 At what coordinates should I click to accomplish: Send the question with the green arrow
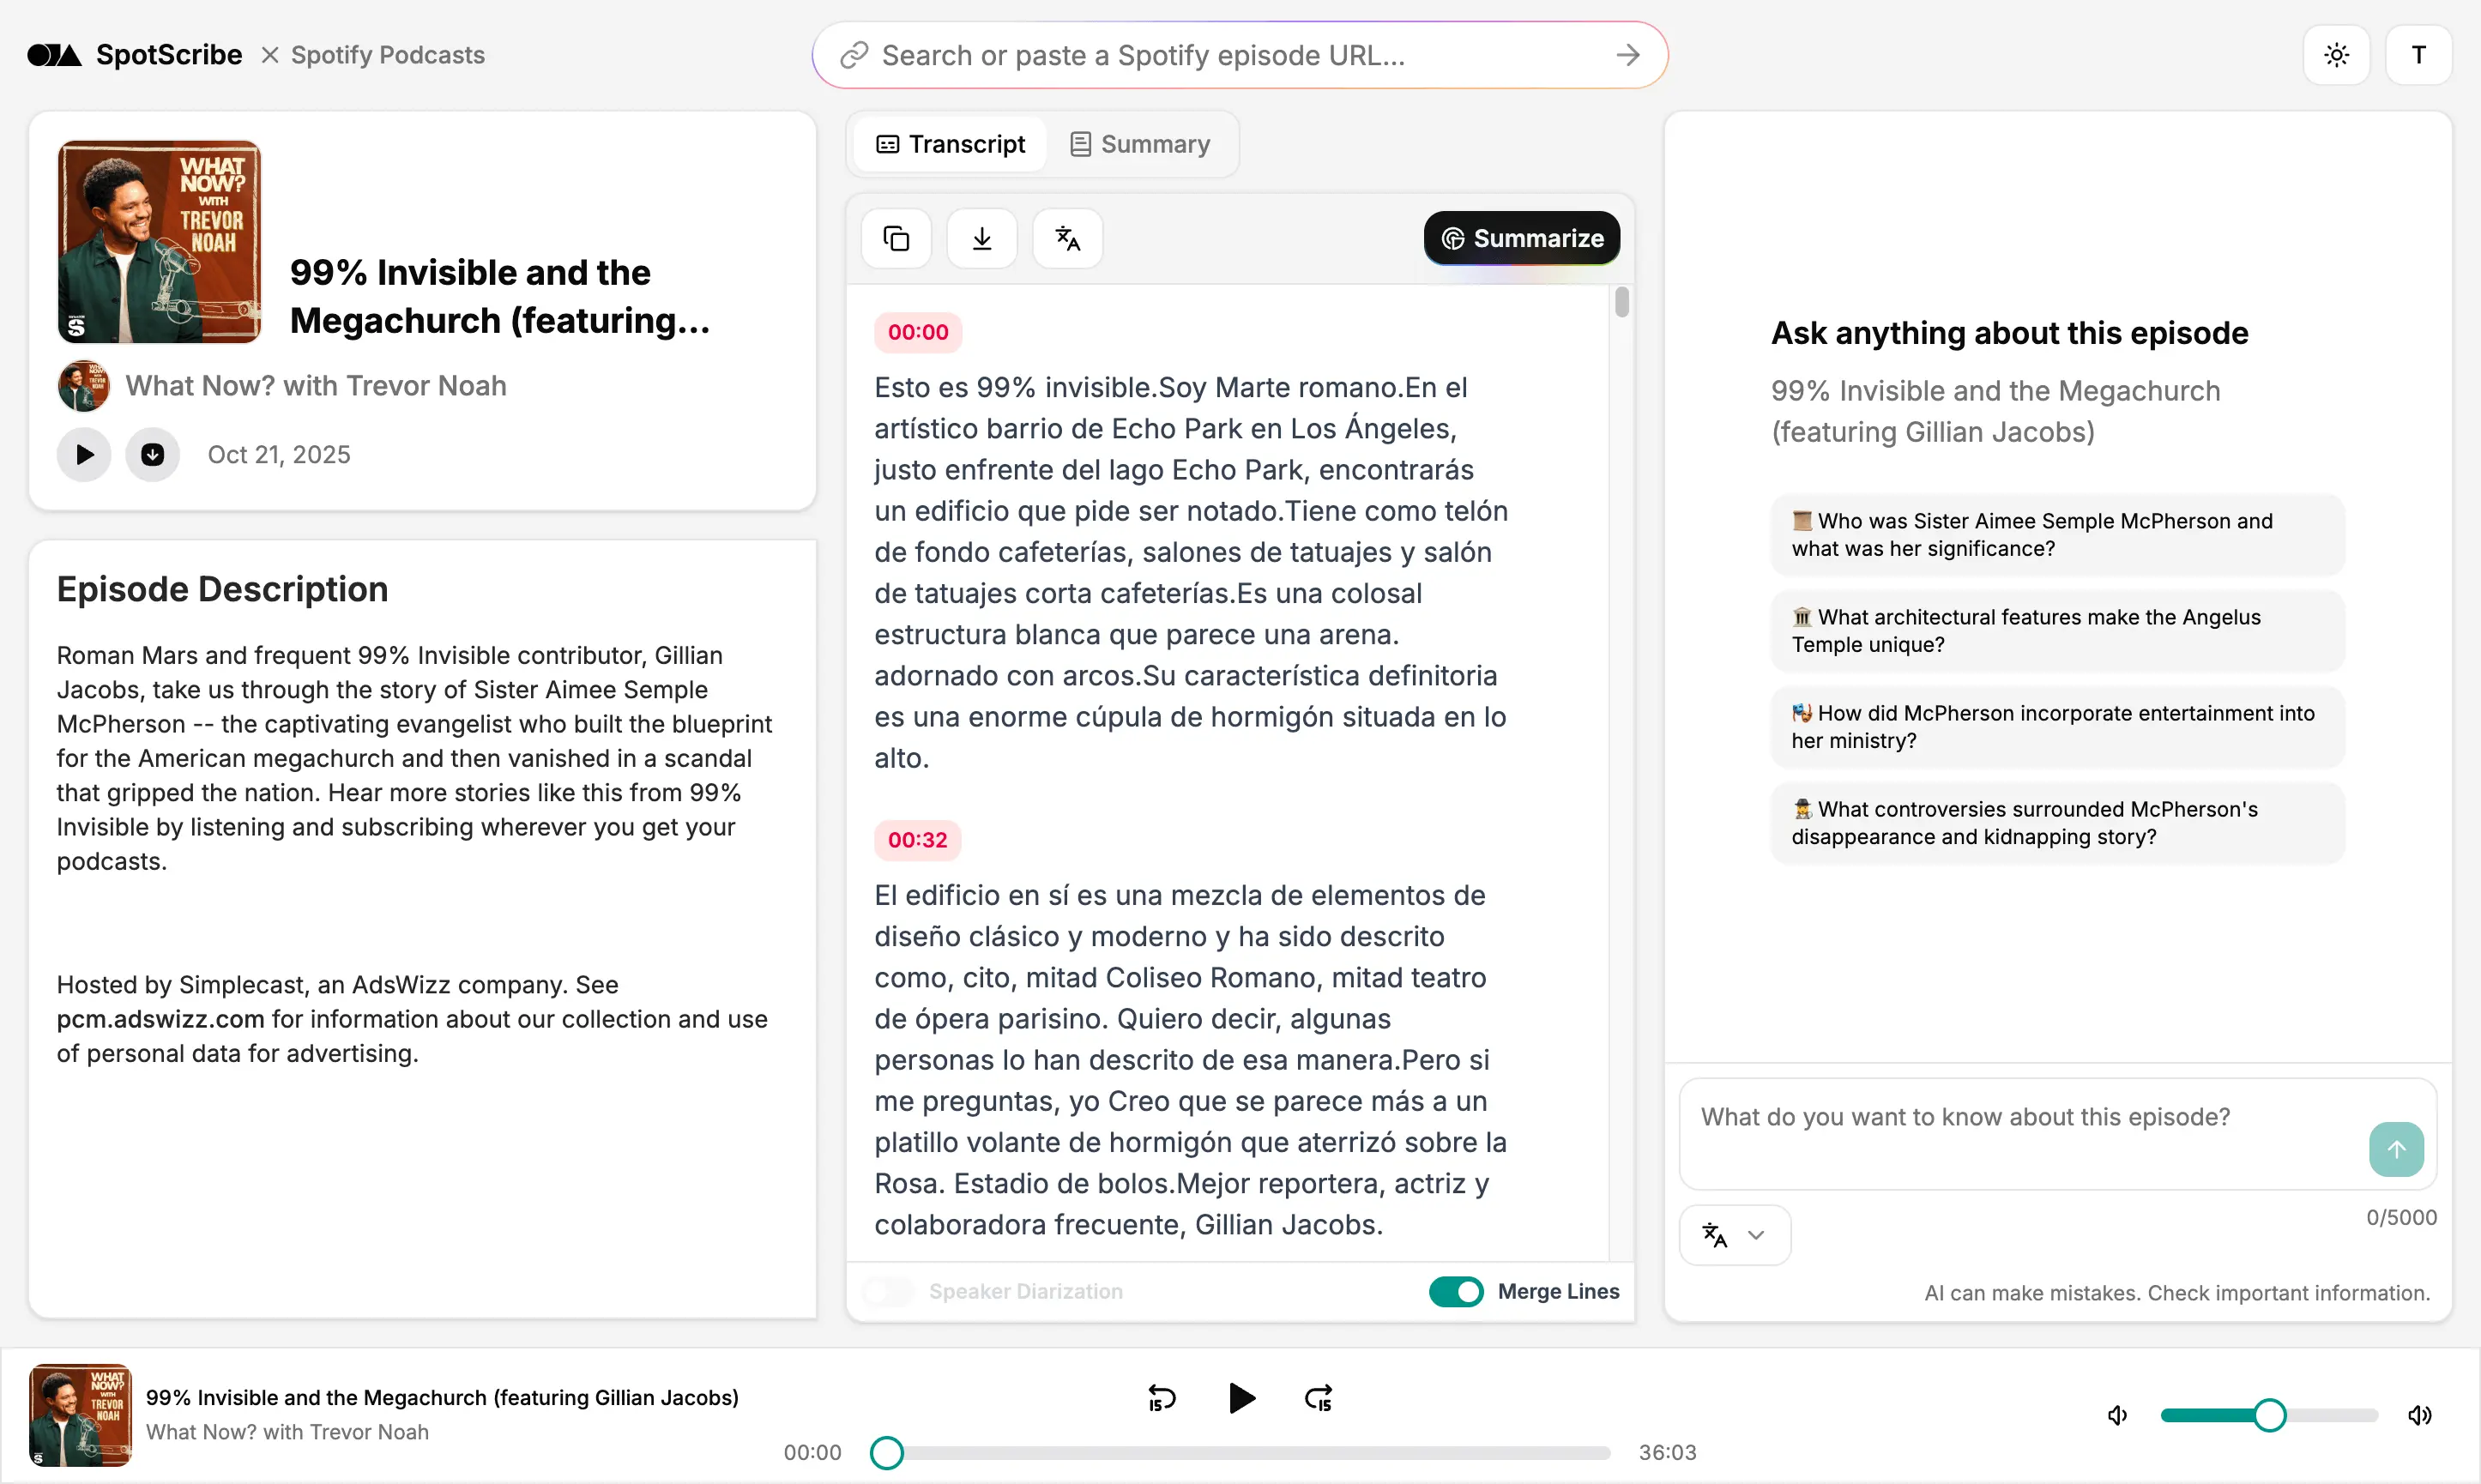[x=2396, y=1149]
